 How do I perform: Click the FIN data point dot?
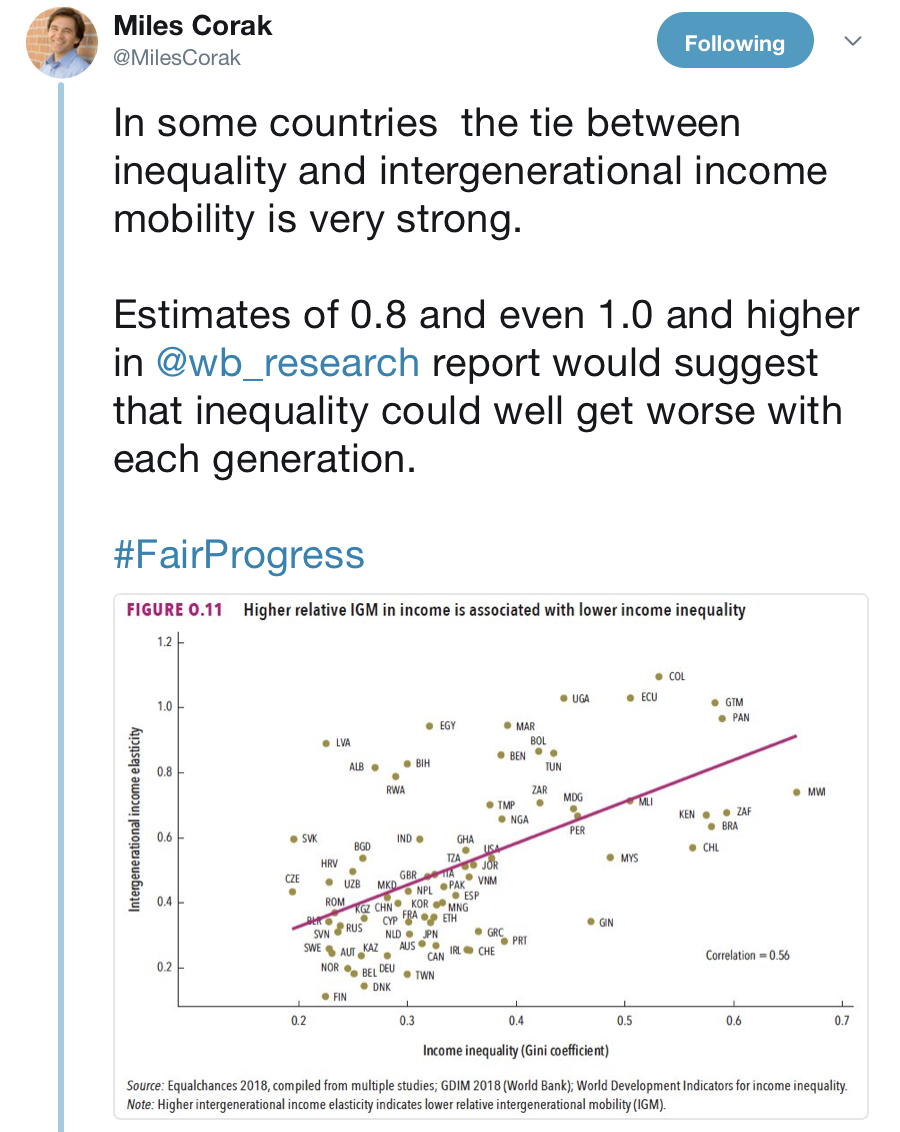click(x=325, y=996)
